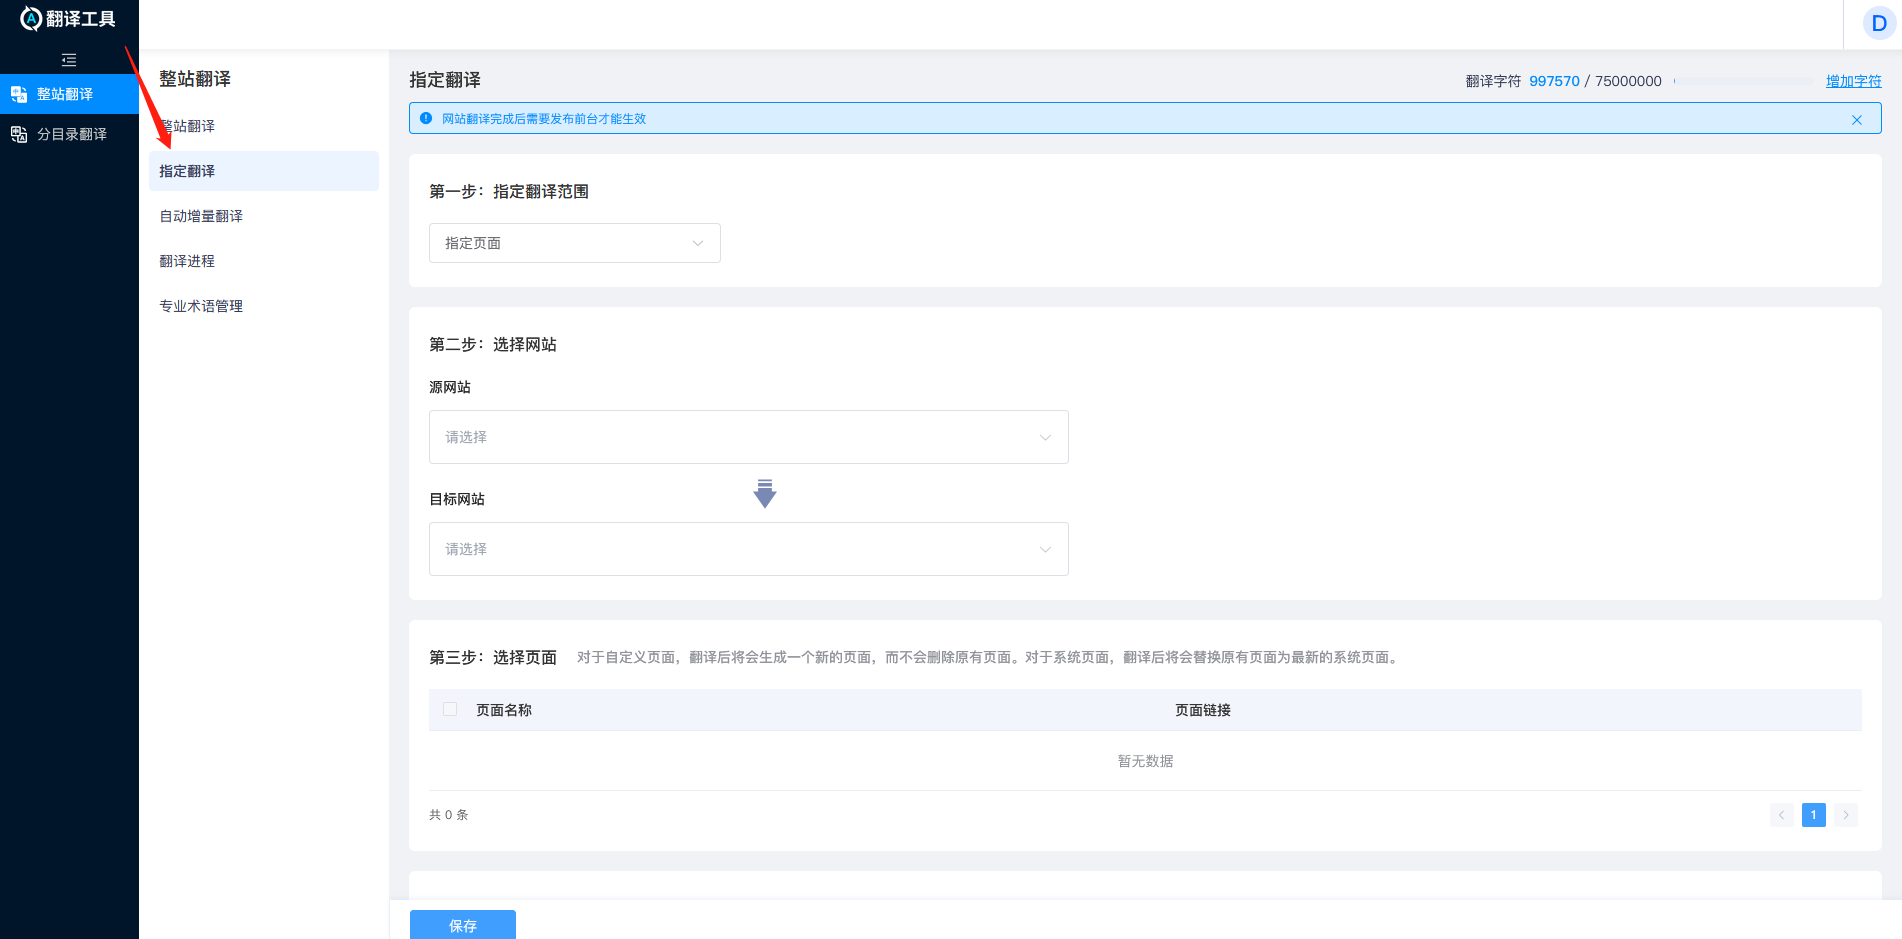The width and height of the screenshot is (1902, 939).
Task: Open the 翻译进程 menu item
Action: pyautogui.click(x=186, y=260)
